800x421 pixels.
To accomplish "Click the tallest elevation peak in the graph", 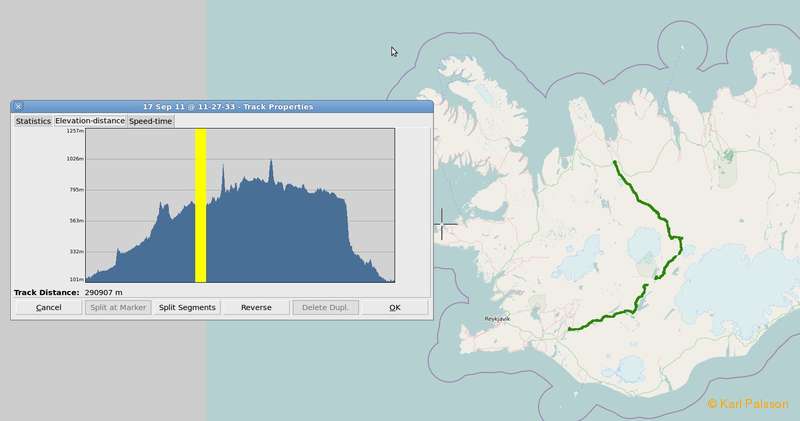I will (x=270, y=165).
